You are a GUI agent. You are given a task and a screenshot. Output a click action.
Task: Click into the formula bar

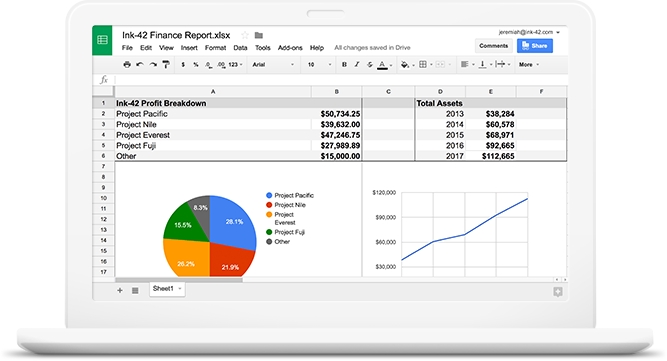[340, 80]
